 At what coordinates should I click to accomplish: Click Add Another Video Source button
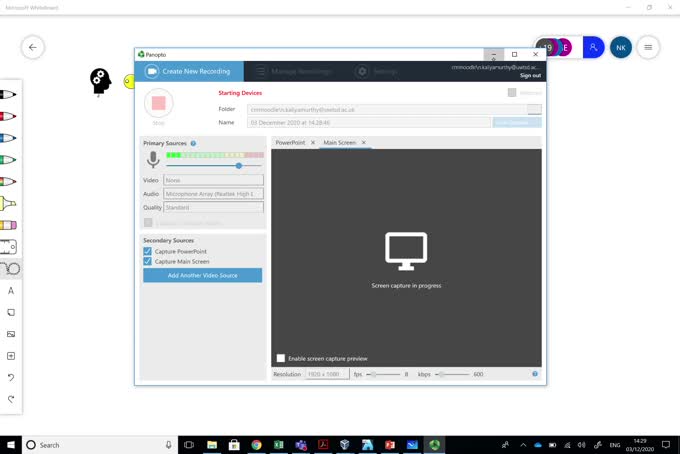click(202, 275)
